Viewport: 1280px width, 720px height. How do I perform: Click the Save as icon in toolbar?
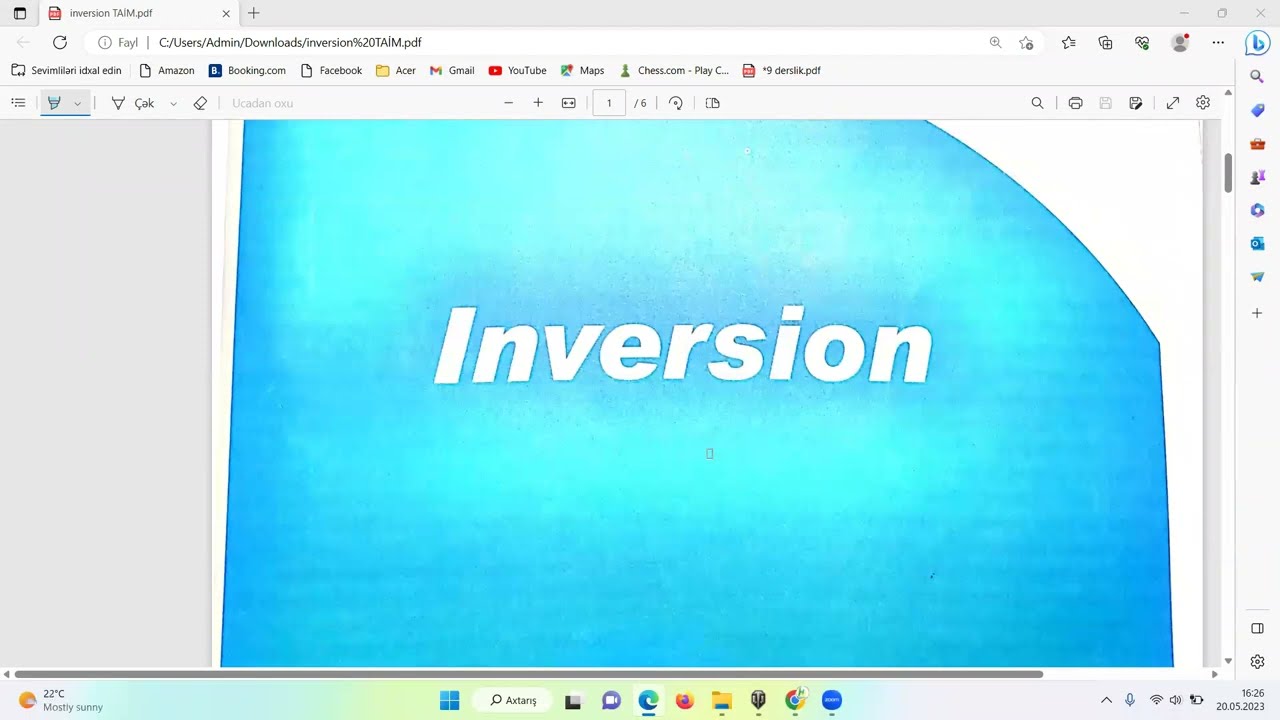coord(1136,103)
